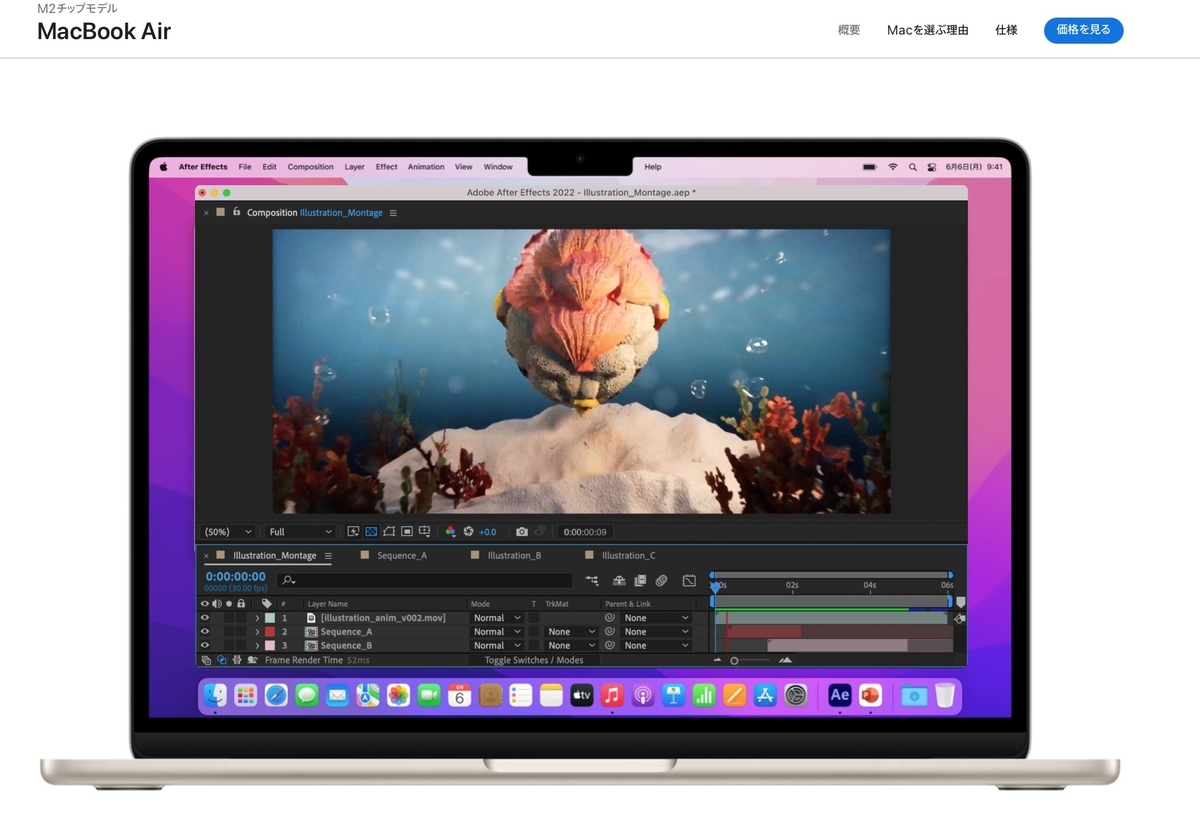The height and width of the screenshot is (823, 1200).
Task: Open Control Center in the menu bar
Action: pyautogui.click(x=931, y=167)
